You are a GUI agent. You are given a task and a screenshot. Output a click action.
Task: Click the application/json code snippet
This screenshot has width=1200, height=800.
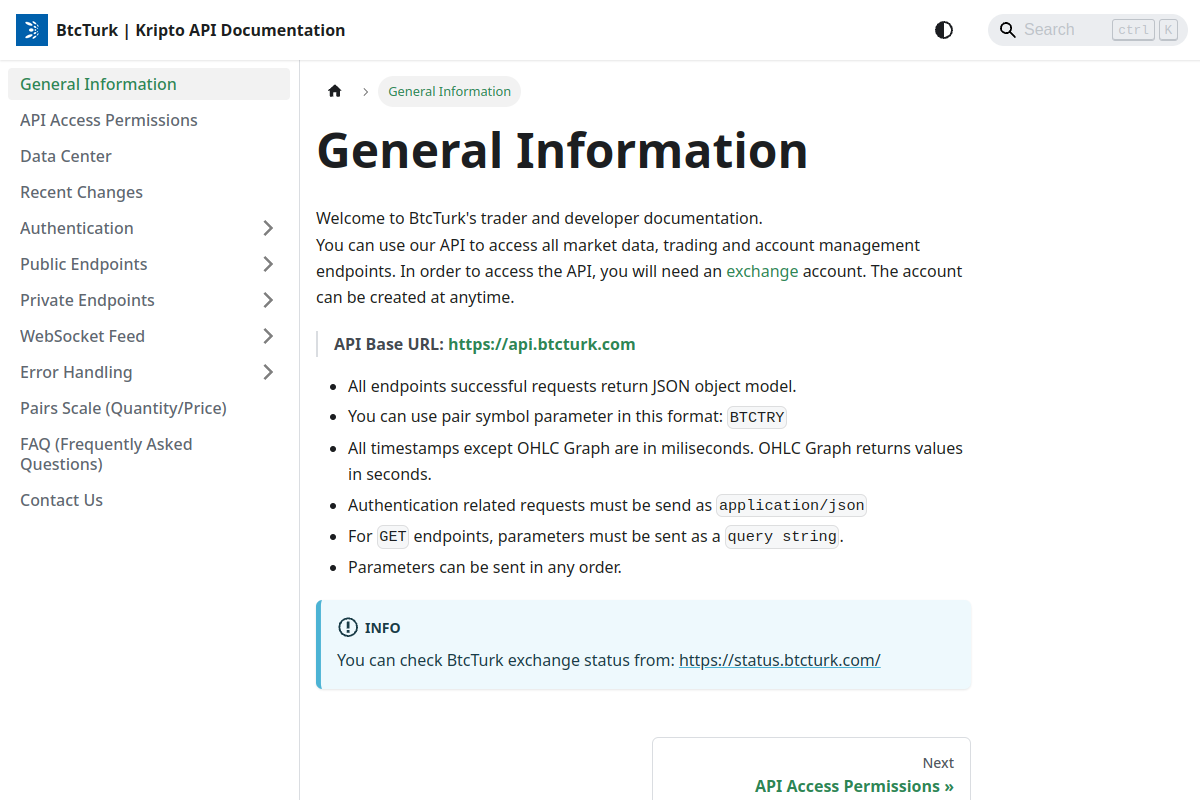pyautogui.click(x=792, y=506)
